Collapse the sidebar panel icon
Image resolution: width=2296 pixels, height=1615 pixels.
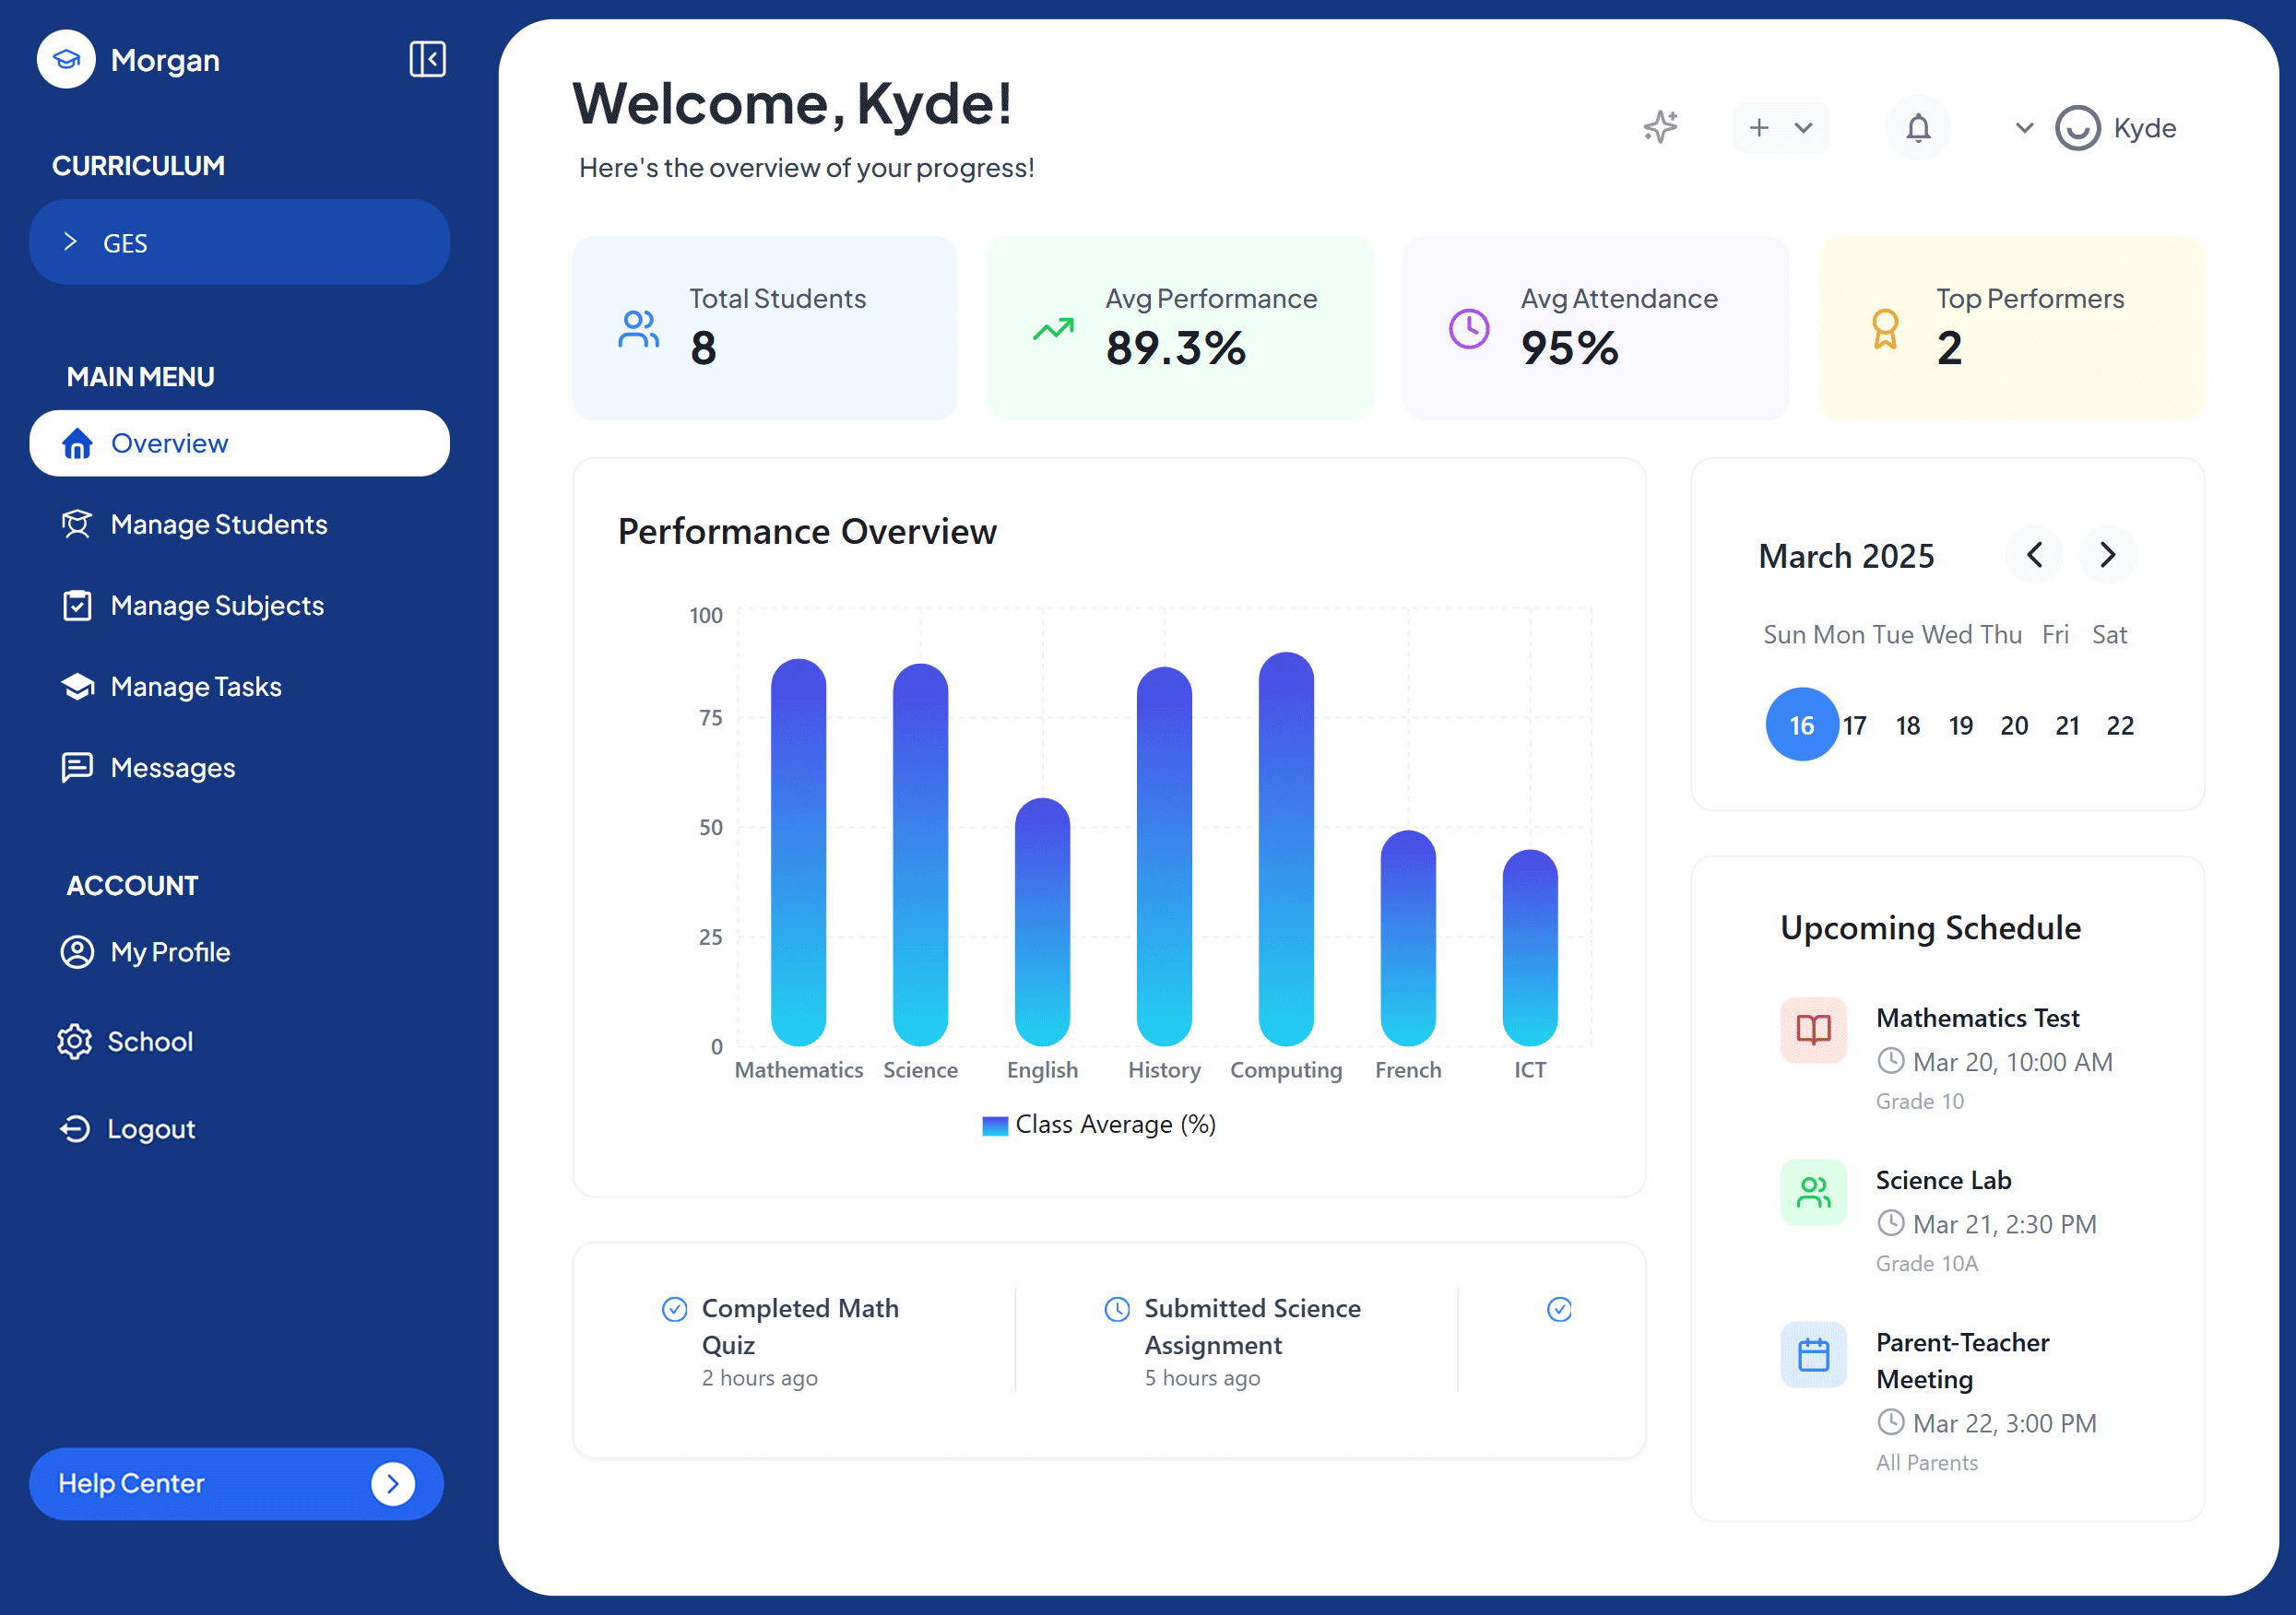(427, 59)
